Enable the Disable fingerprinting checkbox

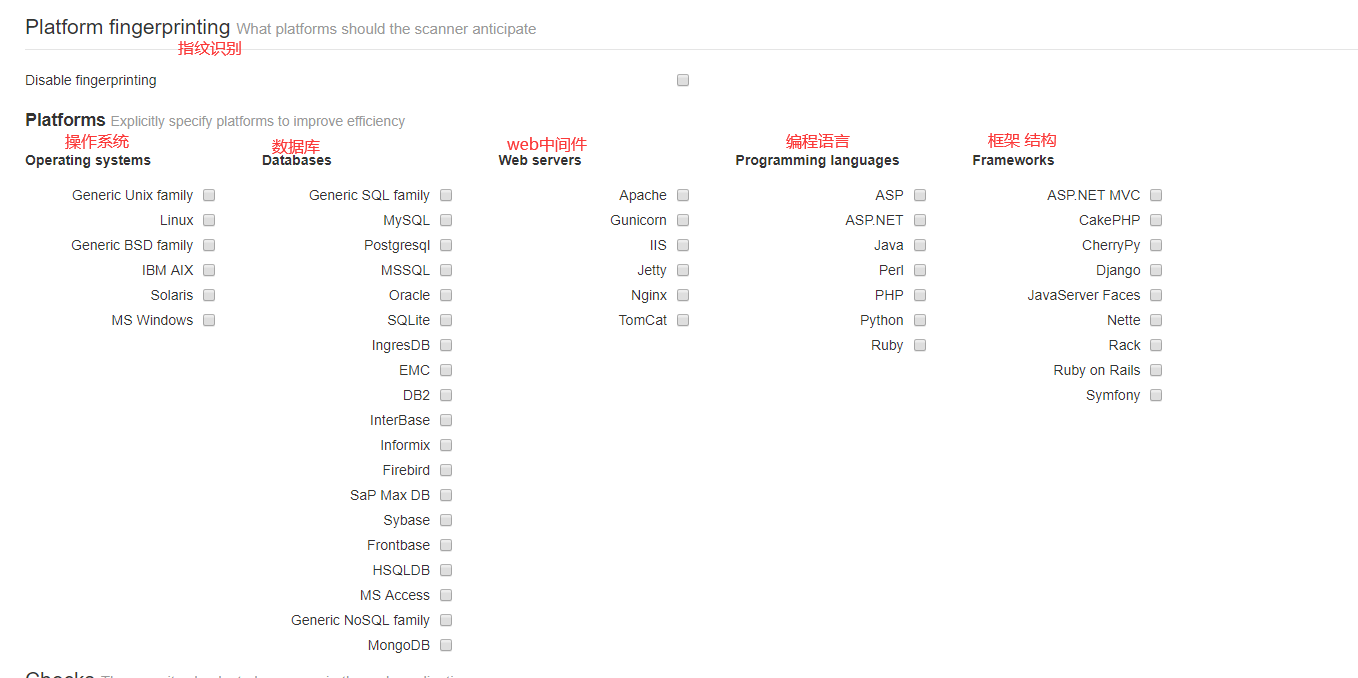[x=683, y=80]
